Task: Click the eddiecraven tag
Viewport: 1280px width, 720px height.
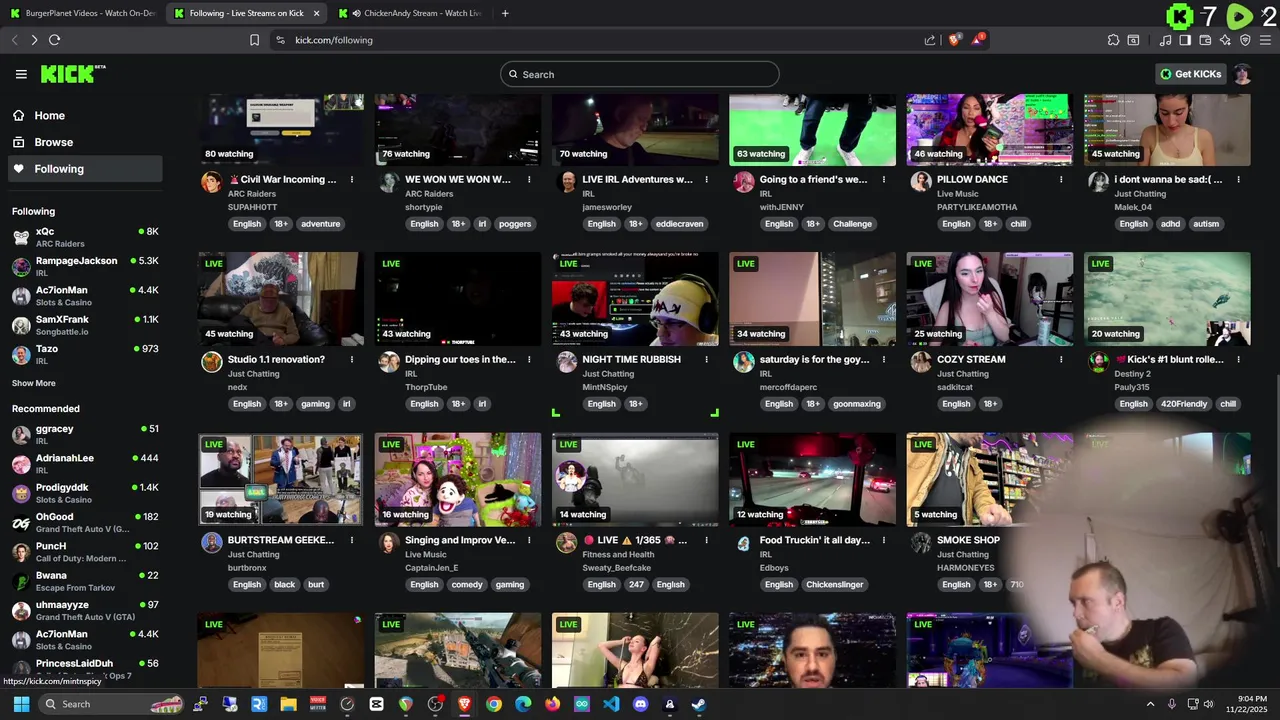Action: click(680, 224)
